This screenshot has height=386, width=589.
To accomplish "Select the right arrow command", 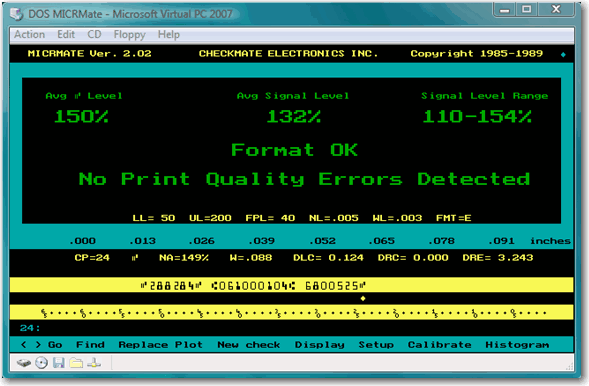I will [38, 344].
